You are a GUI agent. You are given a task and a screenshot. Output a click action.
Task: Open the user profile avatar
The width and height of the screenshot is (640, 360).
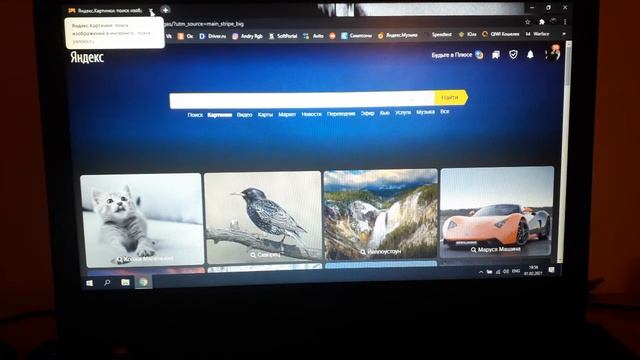tap(553, 53)
